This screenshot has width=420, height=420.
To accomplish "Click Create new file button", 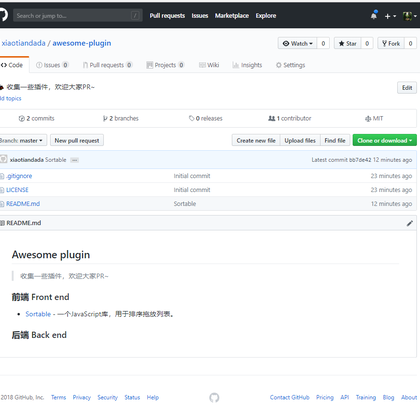I will (x=256, y=140).
